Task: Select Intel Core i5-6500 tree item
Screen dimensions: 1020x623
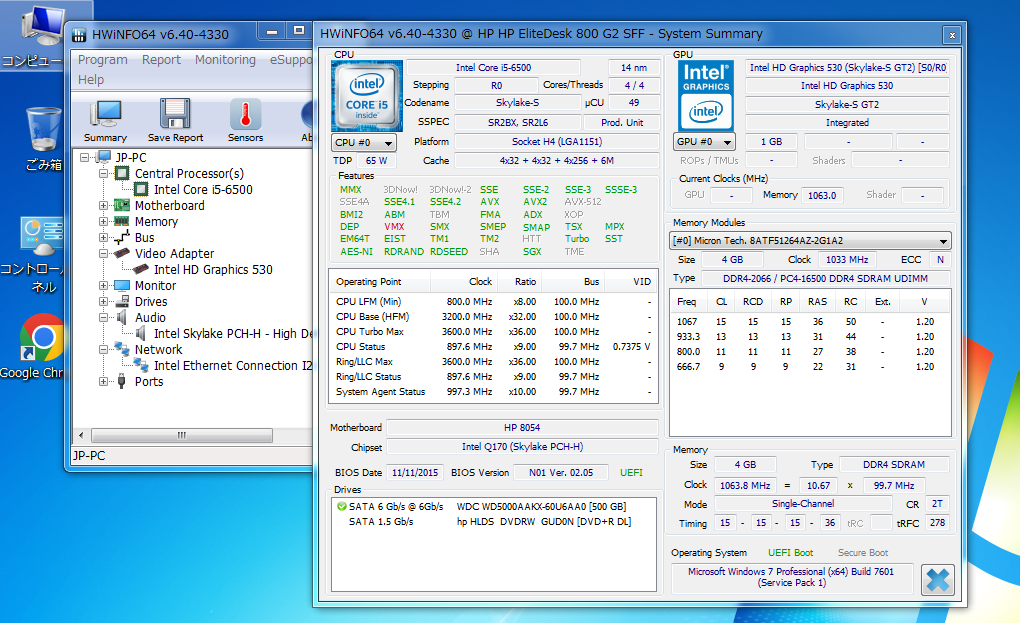Action: pos(203,190)
